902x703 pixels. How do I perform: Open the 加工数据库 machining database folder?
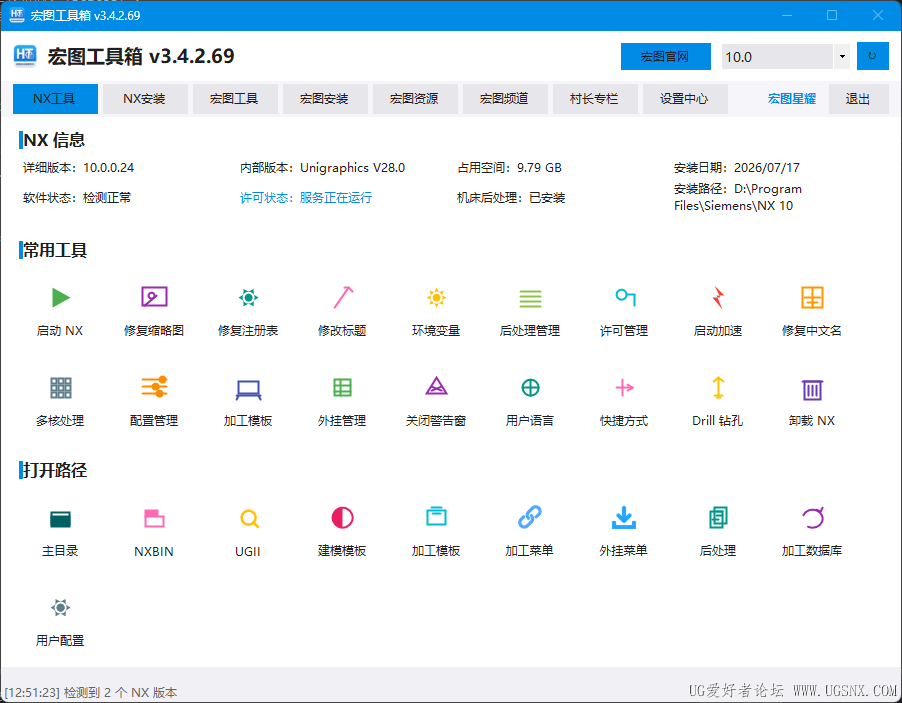coord(813,518)
